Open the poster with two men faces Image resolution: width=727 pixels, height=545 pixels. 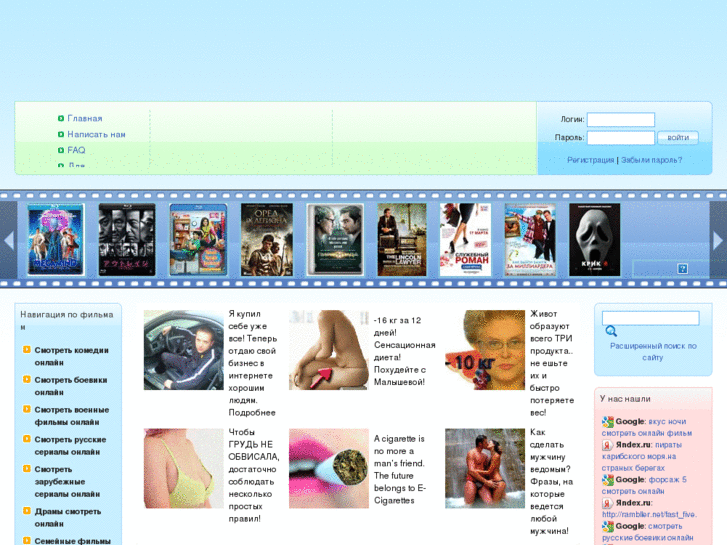point(335,239)
